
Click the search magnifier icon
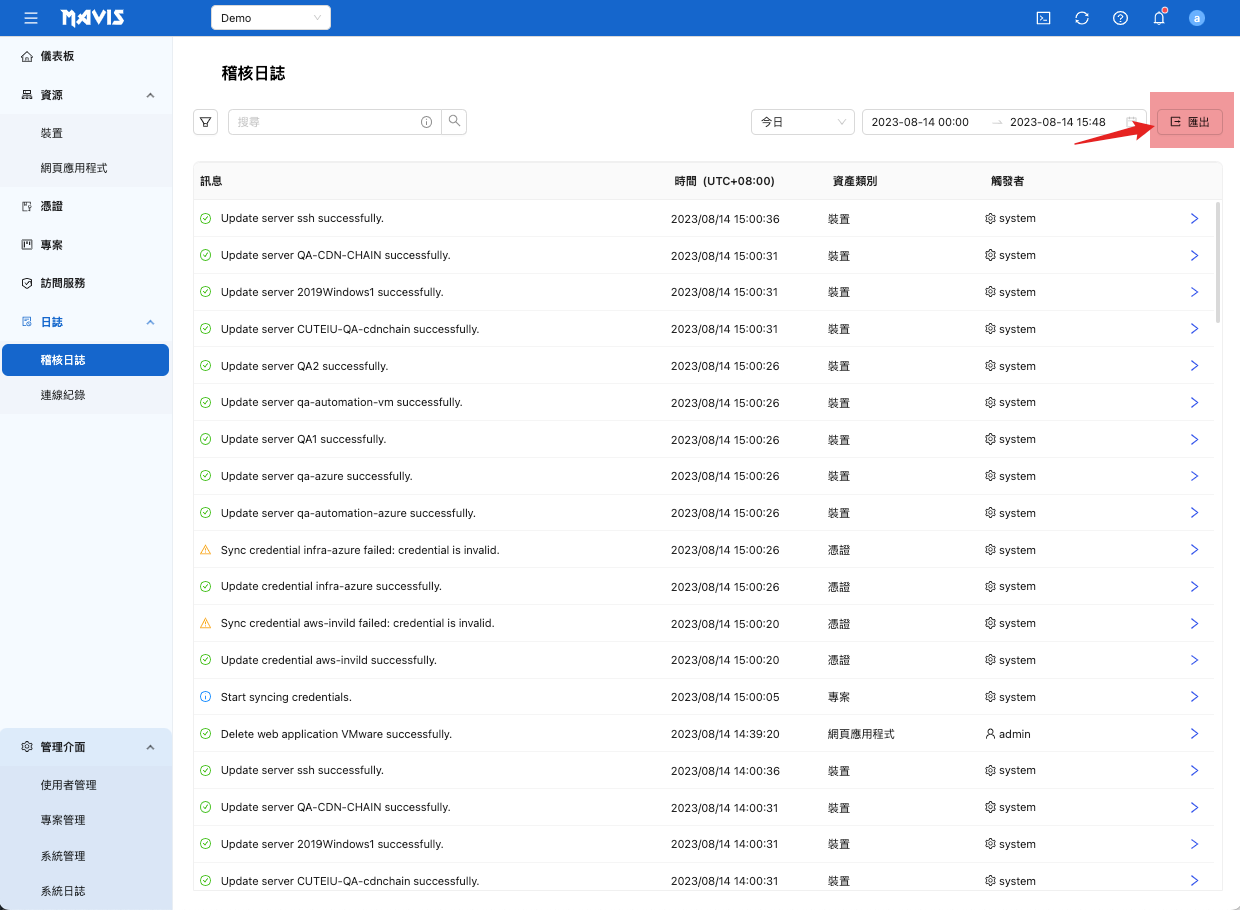point(454,121)
